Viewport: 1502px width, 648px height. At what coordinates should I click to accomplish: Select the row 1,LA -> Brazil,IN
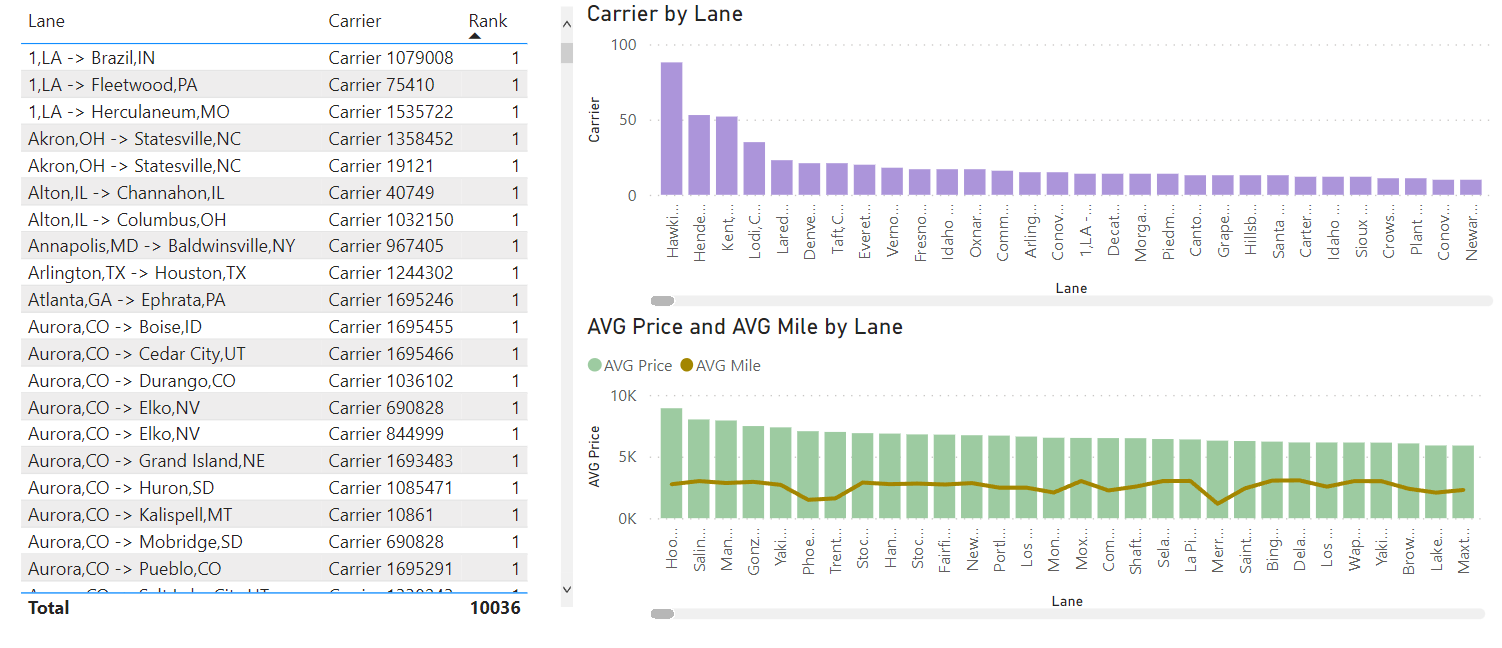150,57
